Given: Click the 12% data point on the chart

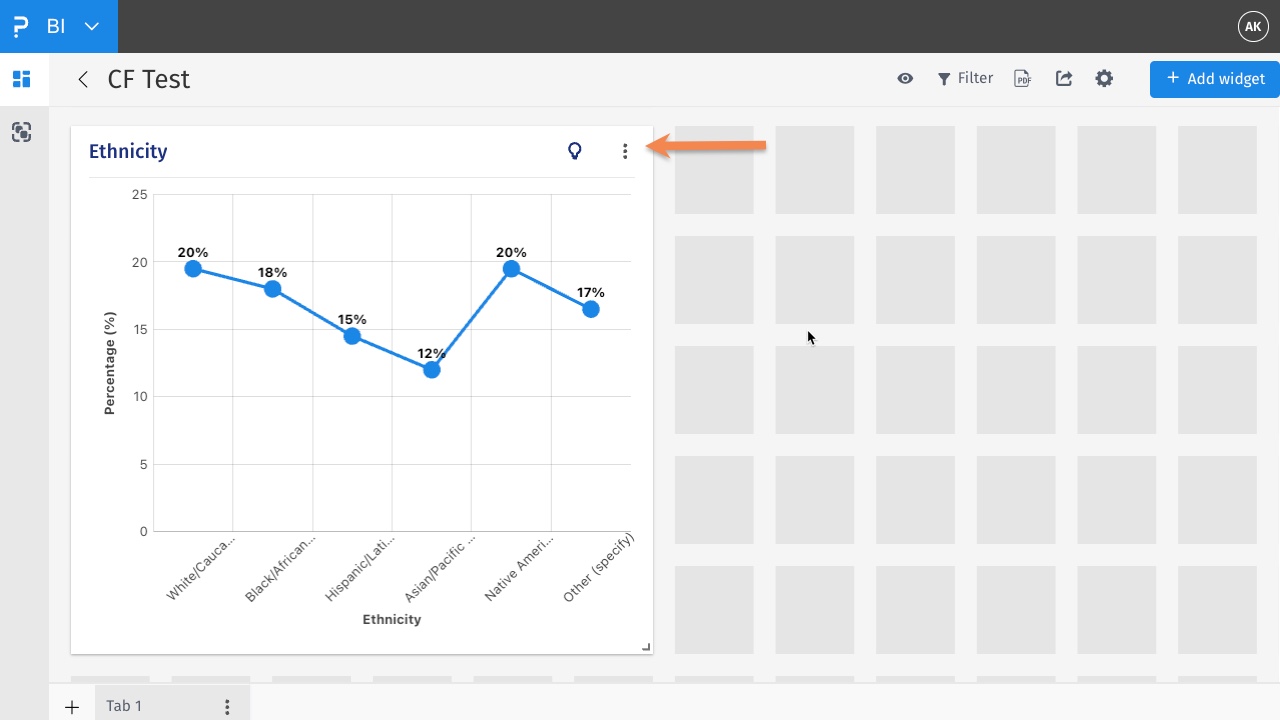Looking at the screenshot, I should 431,369.
